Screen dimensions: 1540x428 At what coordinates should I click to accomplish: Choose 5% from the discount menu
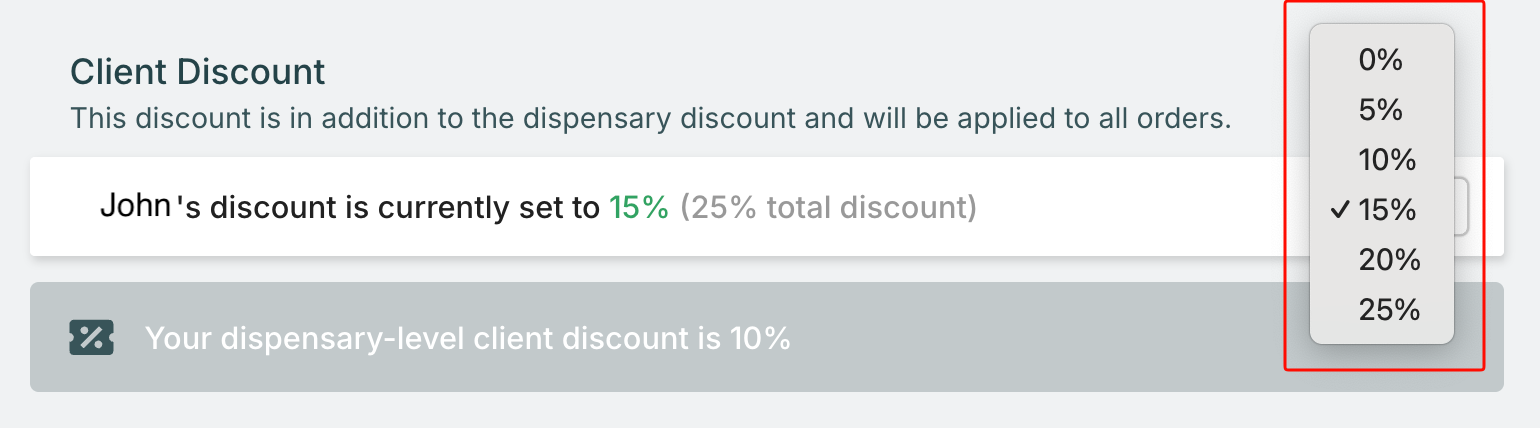pyautogui.click(x=1381, y=110)
